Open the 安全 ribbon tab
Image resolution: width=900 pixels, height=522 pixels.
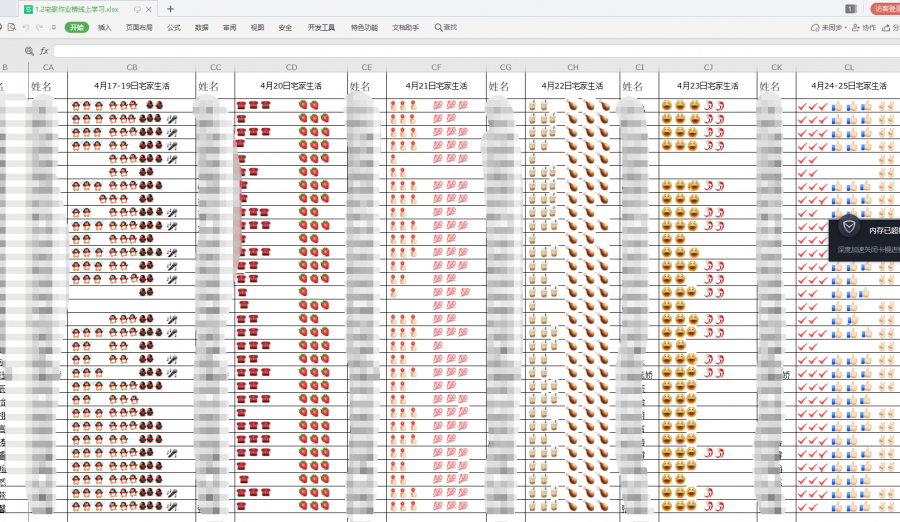coord(285,27)
